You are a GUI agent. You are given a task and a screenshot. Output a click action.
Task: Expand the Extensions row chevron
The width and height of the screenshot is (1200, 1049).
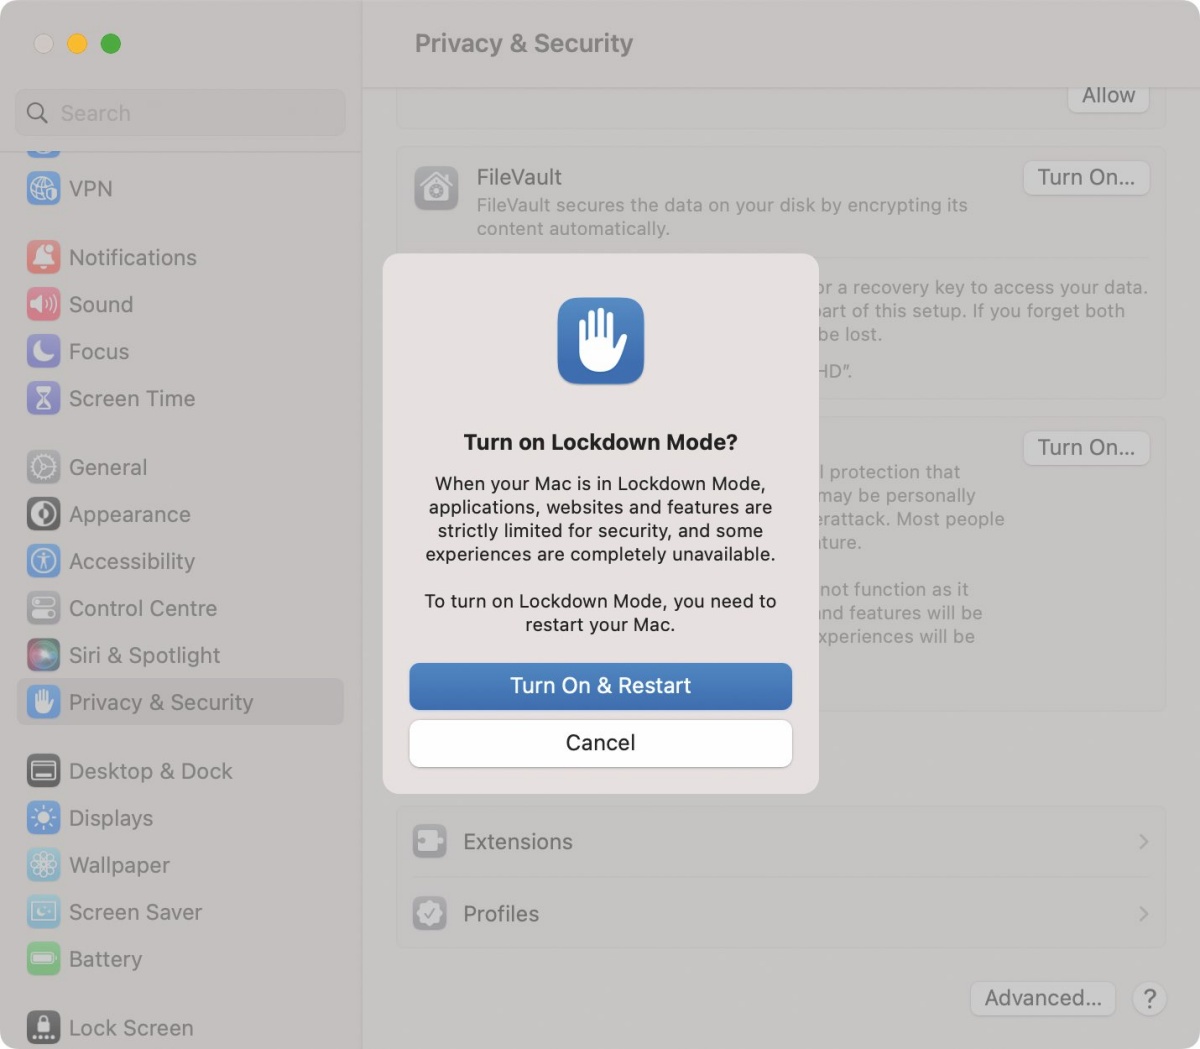[x=1143, y=842]
